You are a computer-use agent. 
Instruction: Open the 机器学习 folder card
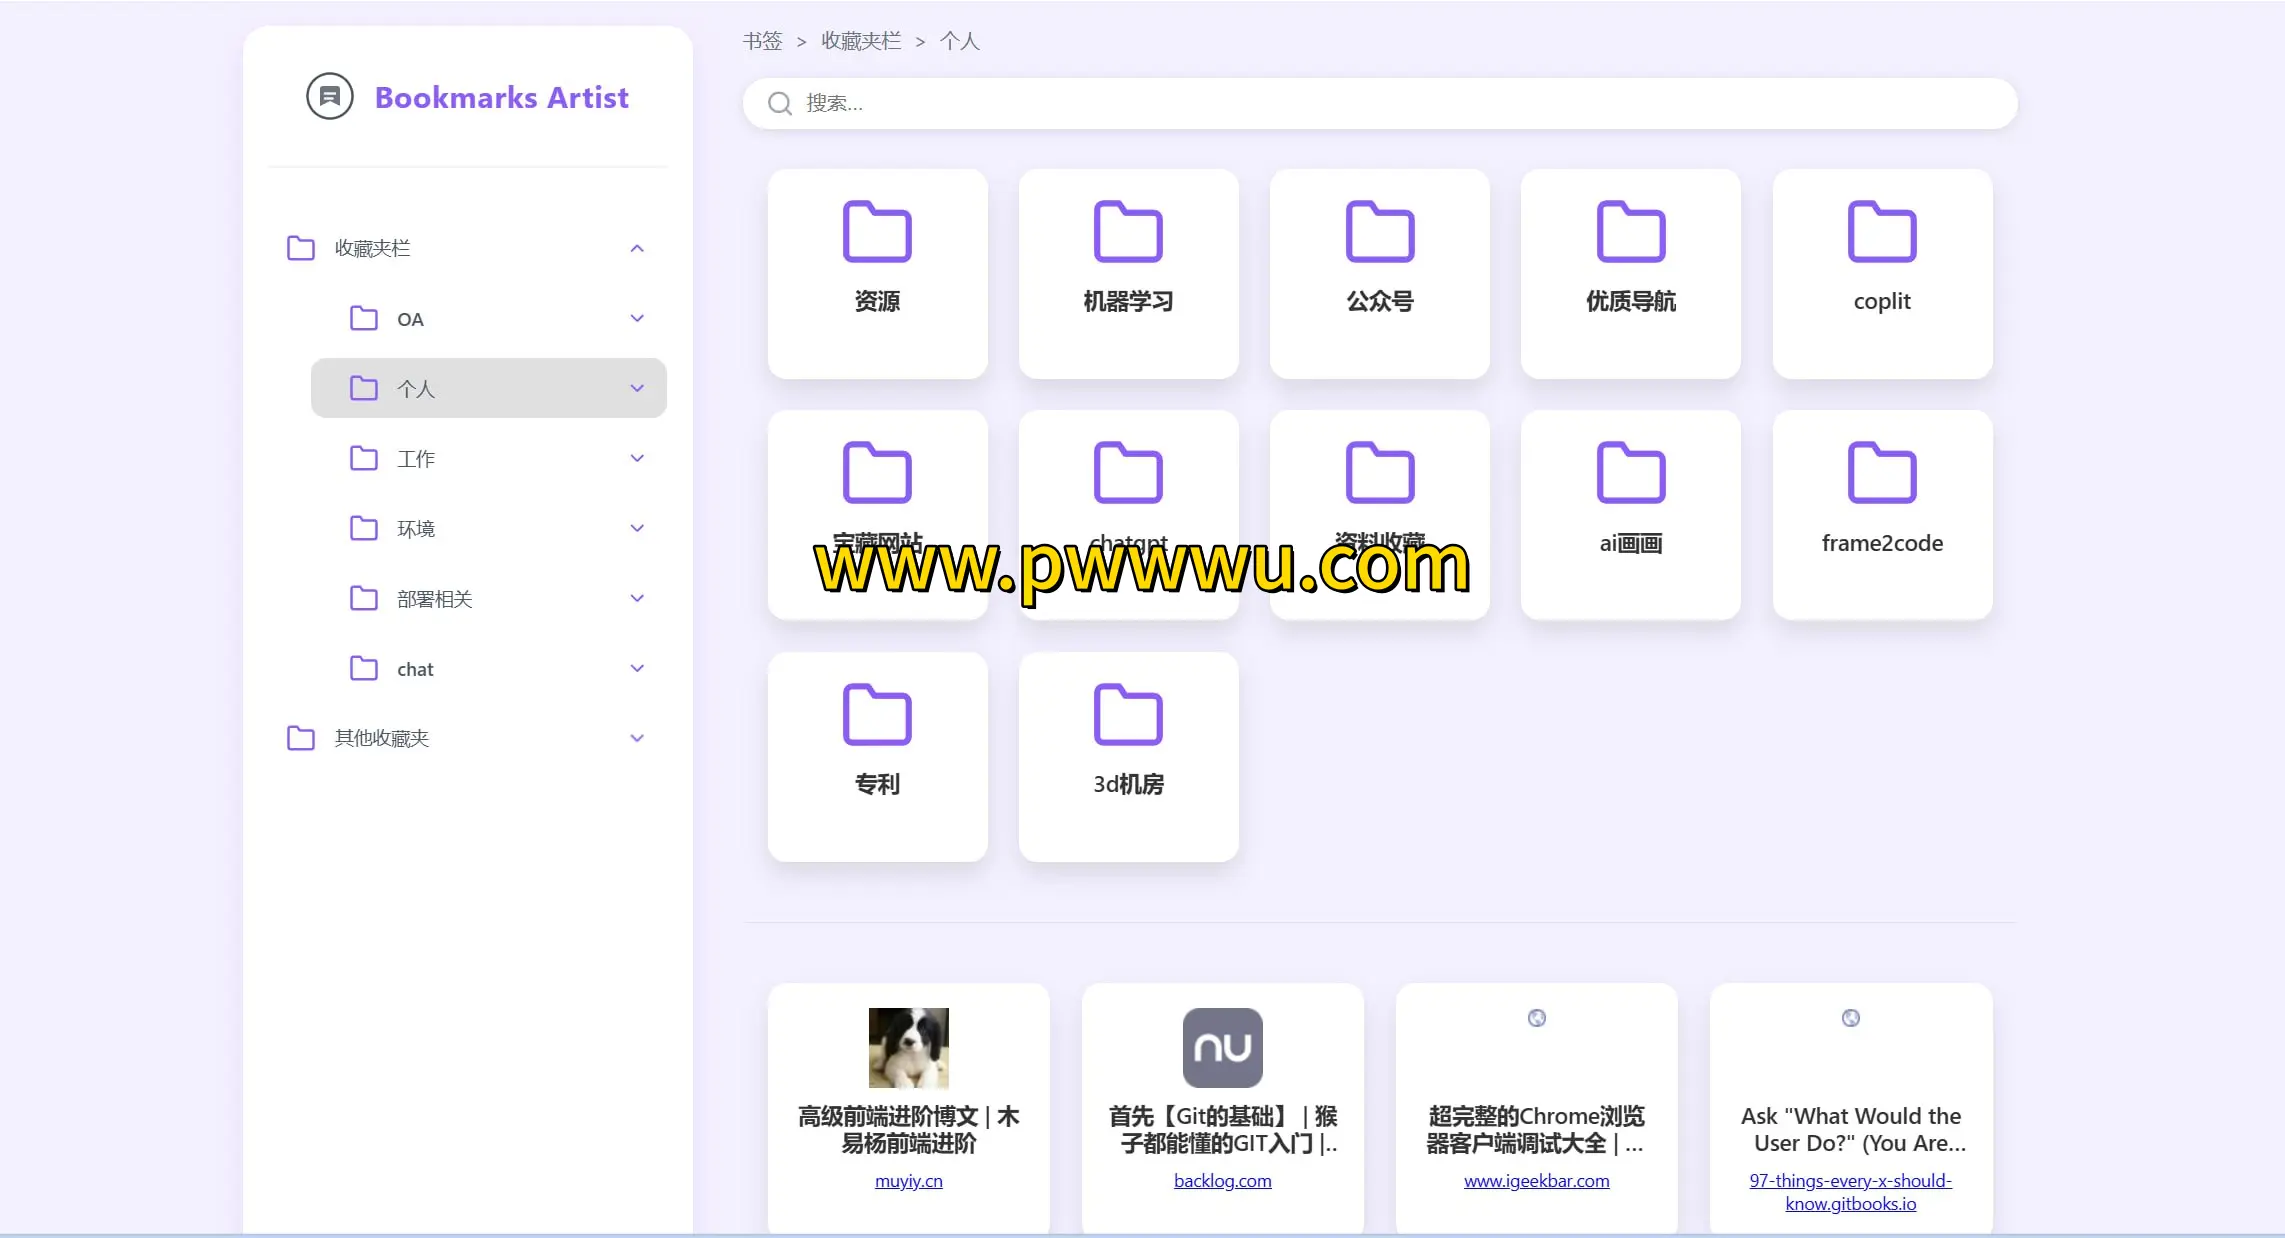[x=1128, y=273]
